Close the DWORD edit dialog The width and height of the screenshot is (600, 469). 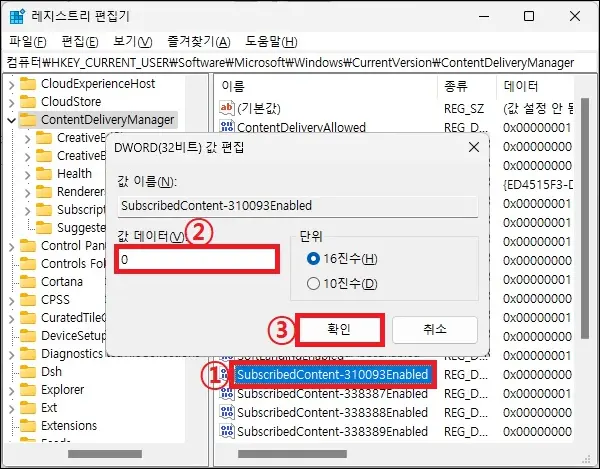click(x=474, y=147)
